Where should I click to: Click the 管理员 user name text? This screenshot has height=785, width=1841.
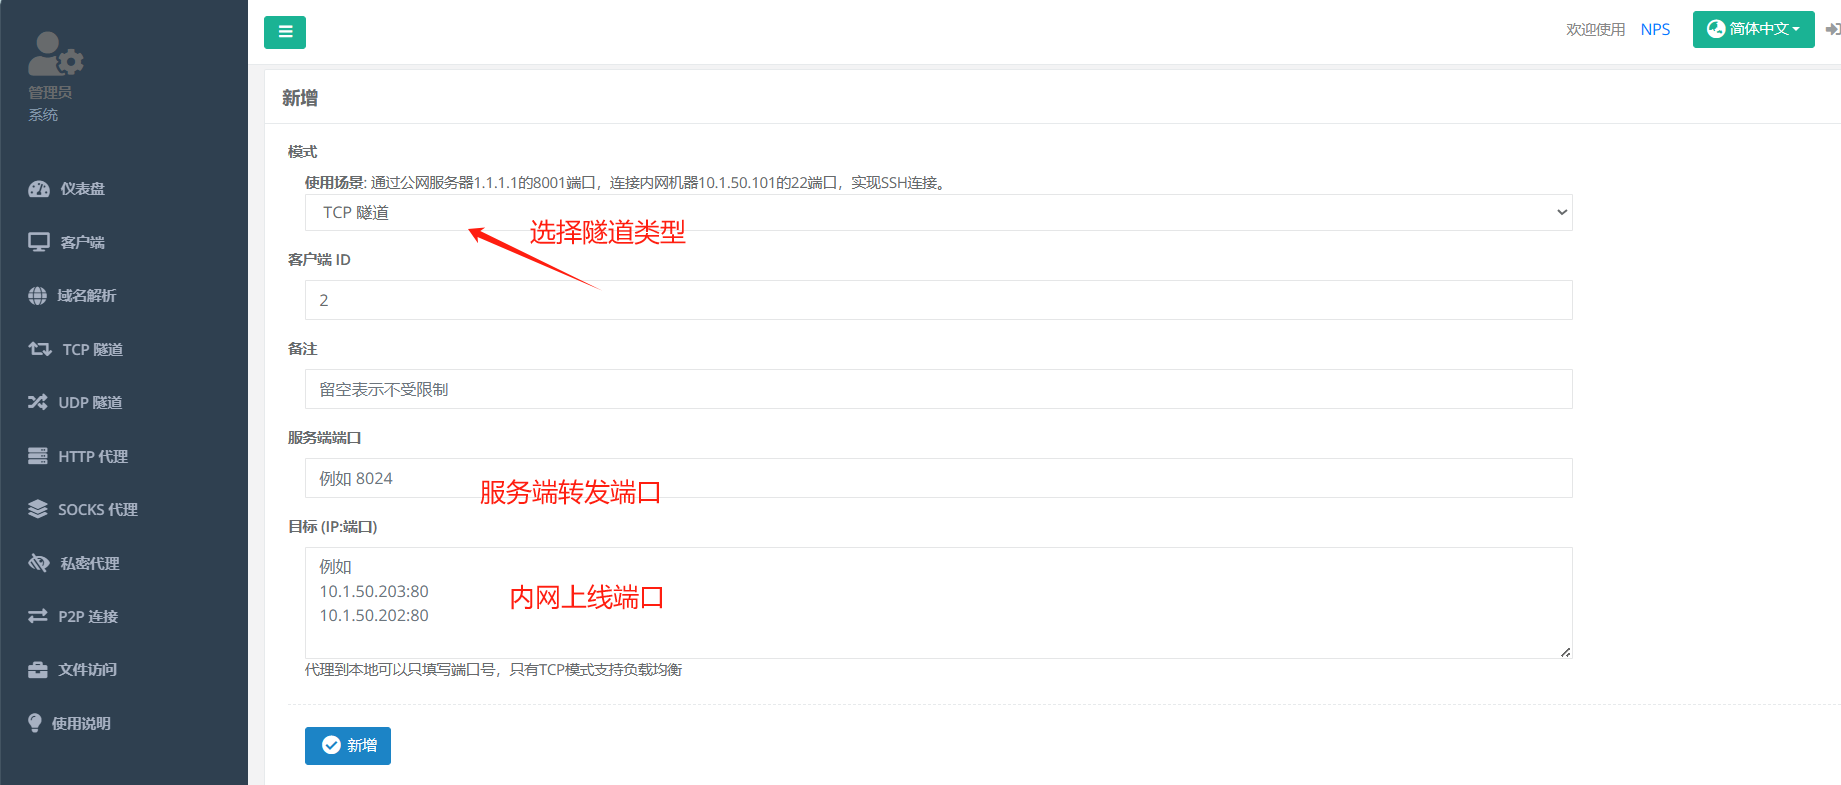coord(50,92)
